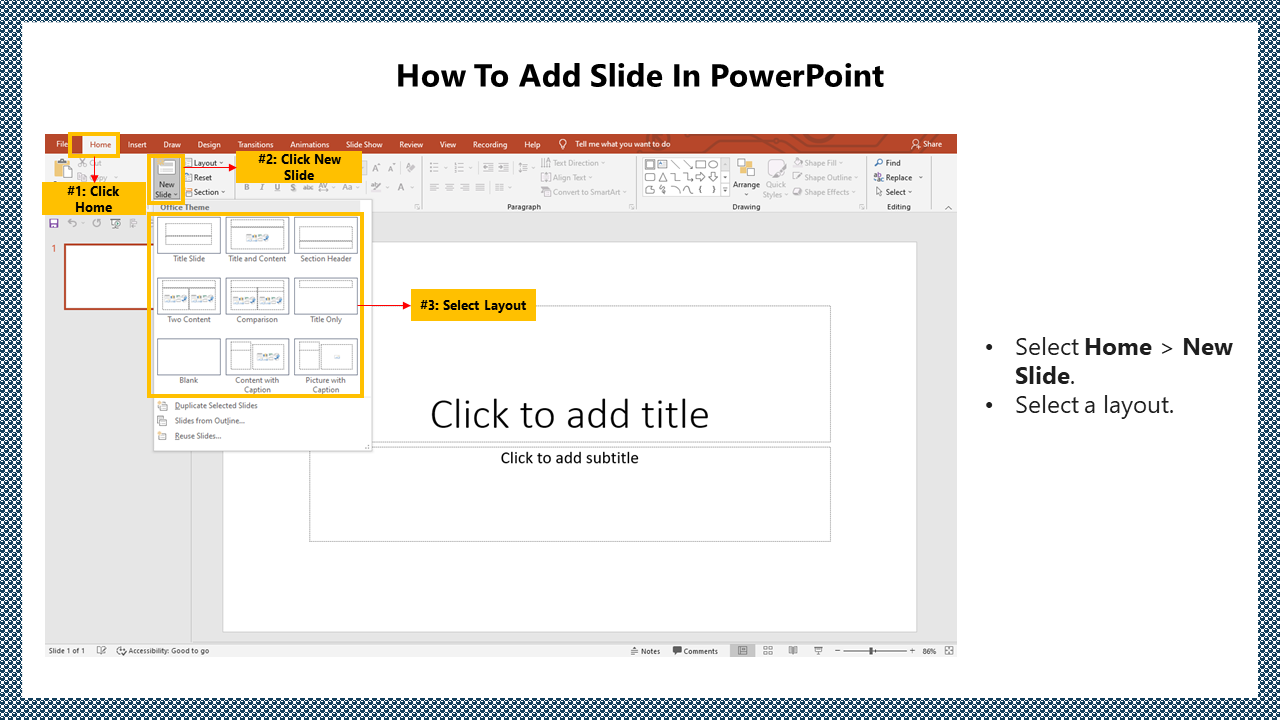Open the Shape Outline dropdown

click(825, 177)
